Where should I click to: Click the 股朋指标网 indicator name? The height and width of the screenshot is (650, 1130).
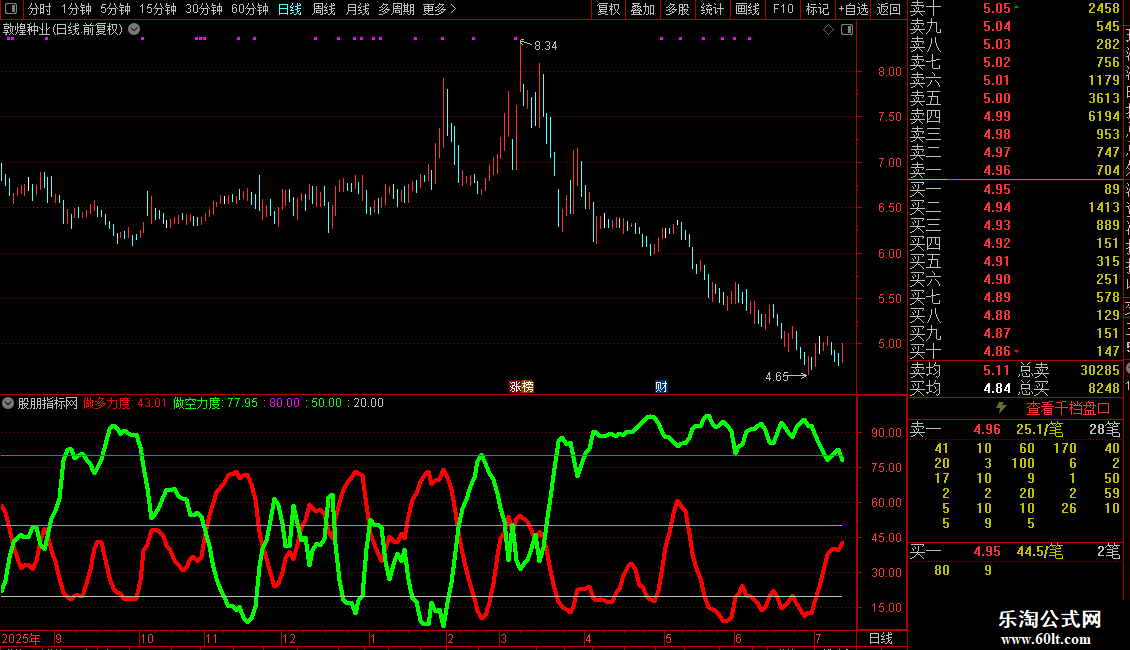pyautogui.click(x=48, y=403)
